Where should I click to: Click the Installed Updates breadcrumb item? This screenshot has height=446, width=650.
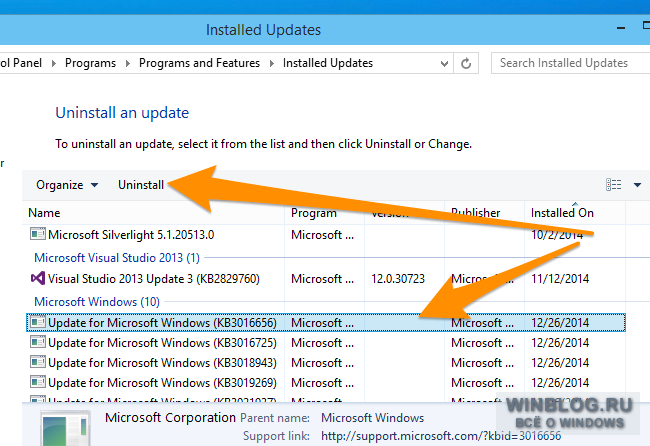click(x=328, y=63)
